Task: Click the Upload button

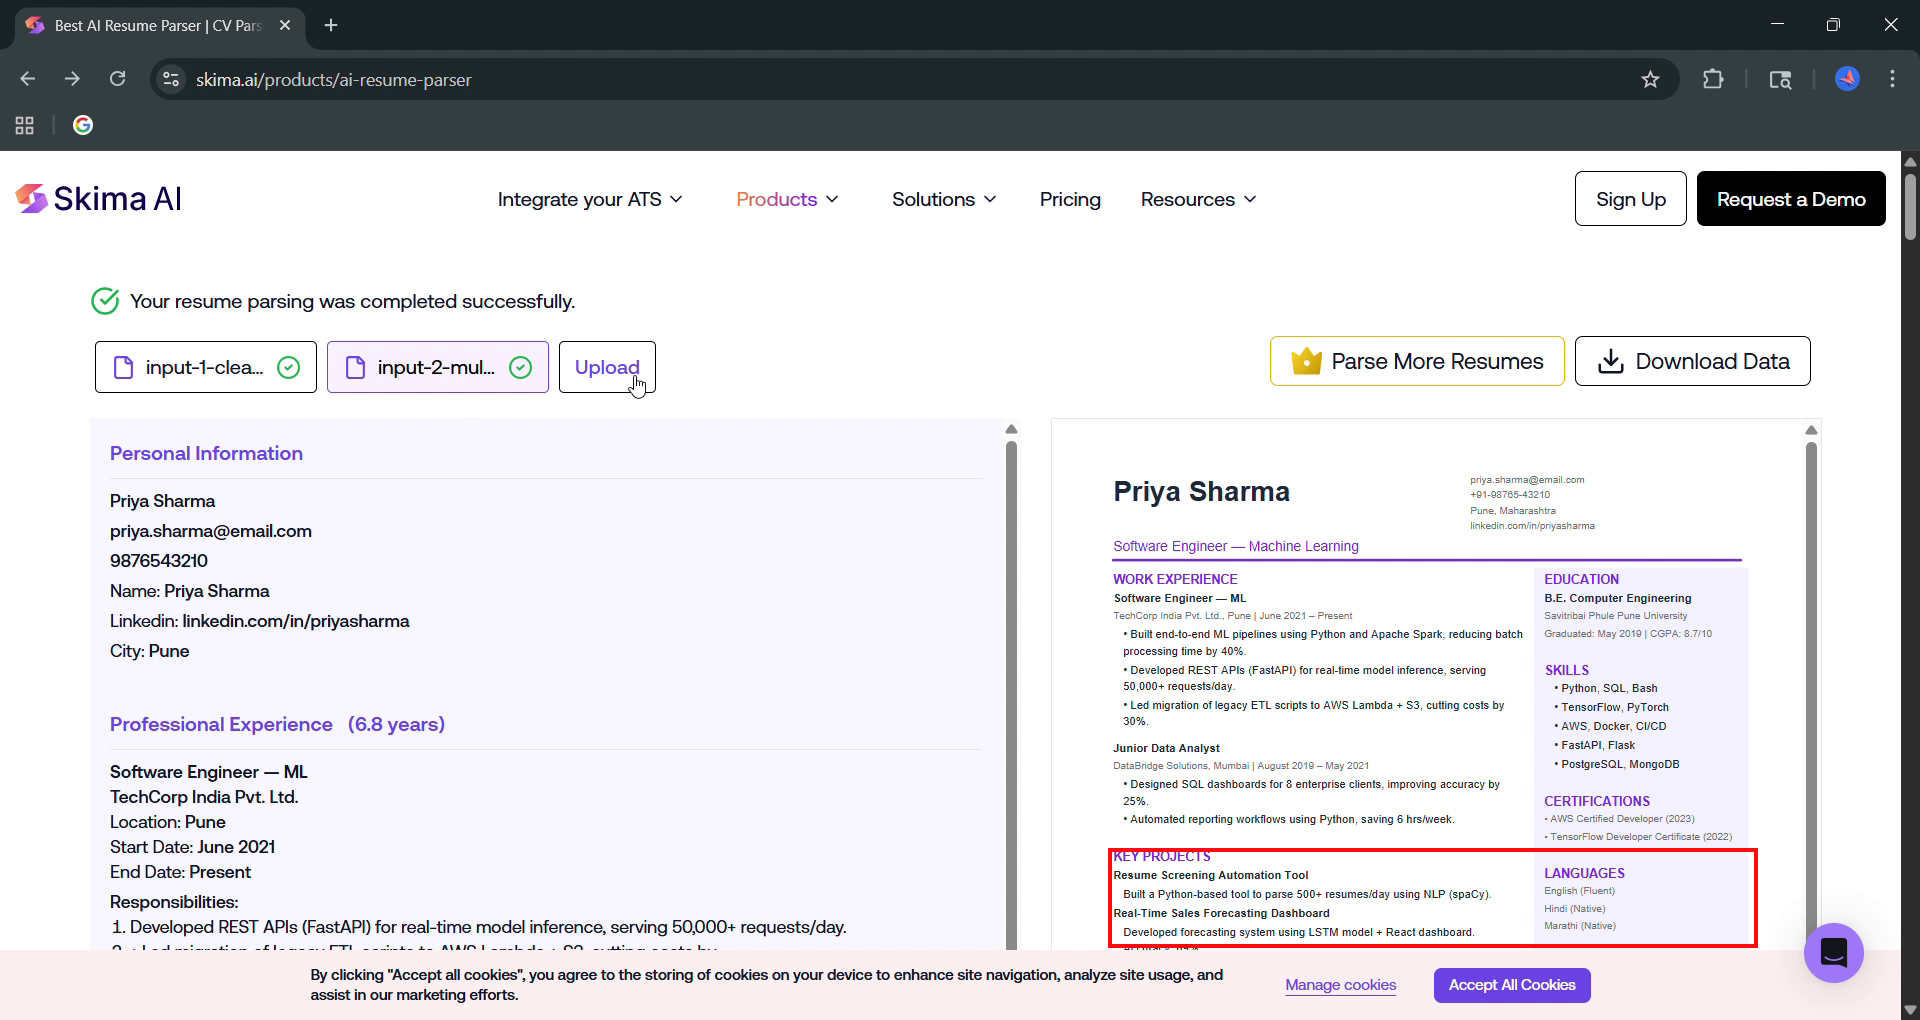Action: point(607,367)
